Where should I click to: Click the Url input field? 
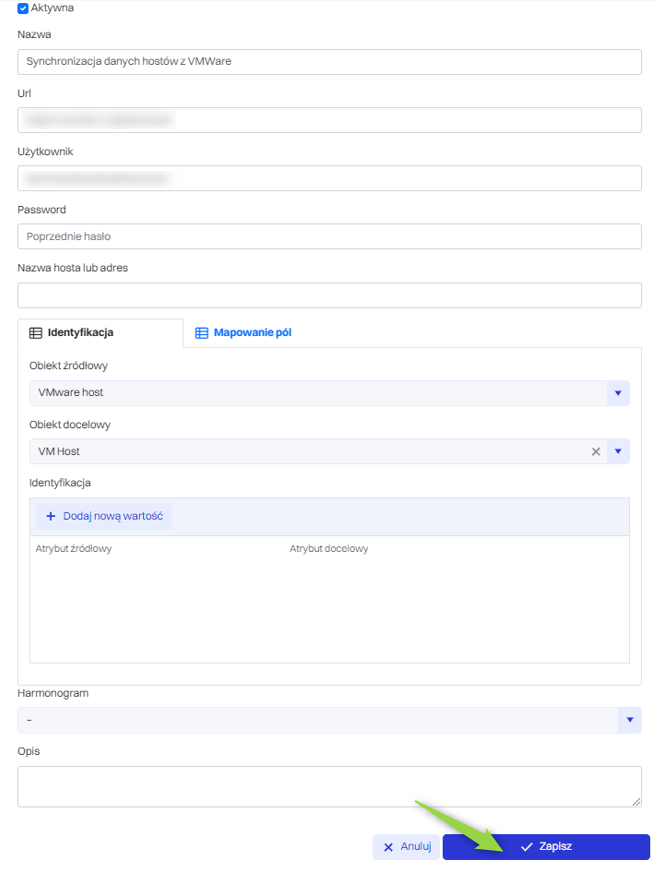328,120
